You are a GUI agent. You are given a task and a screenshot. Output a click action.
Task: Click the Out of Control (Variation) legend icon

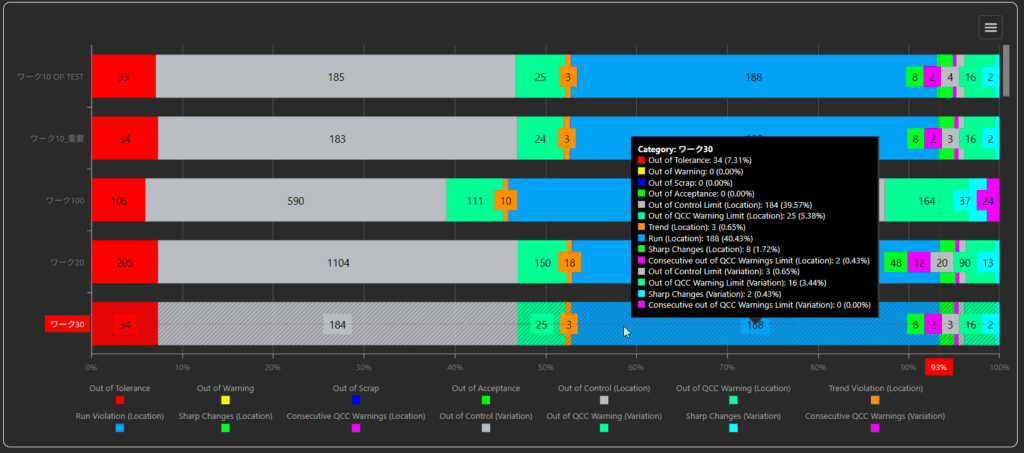pyautogui.click(x=486, y=428)
